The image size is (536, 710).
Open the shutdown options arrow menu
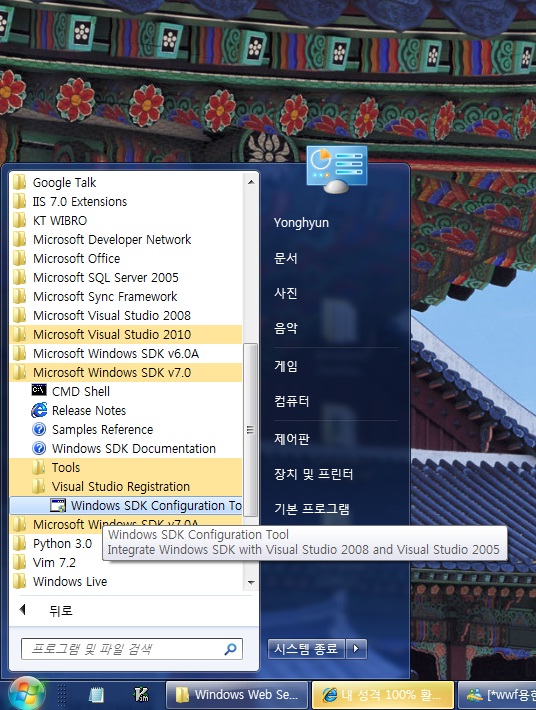pyautogui.click(x=356, y=649)
